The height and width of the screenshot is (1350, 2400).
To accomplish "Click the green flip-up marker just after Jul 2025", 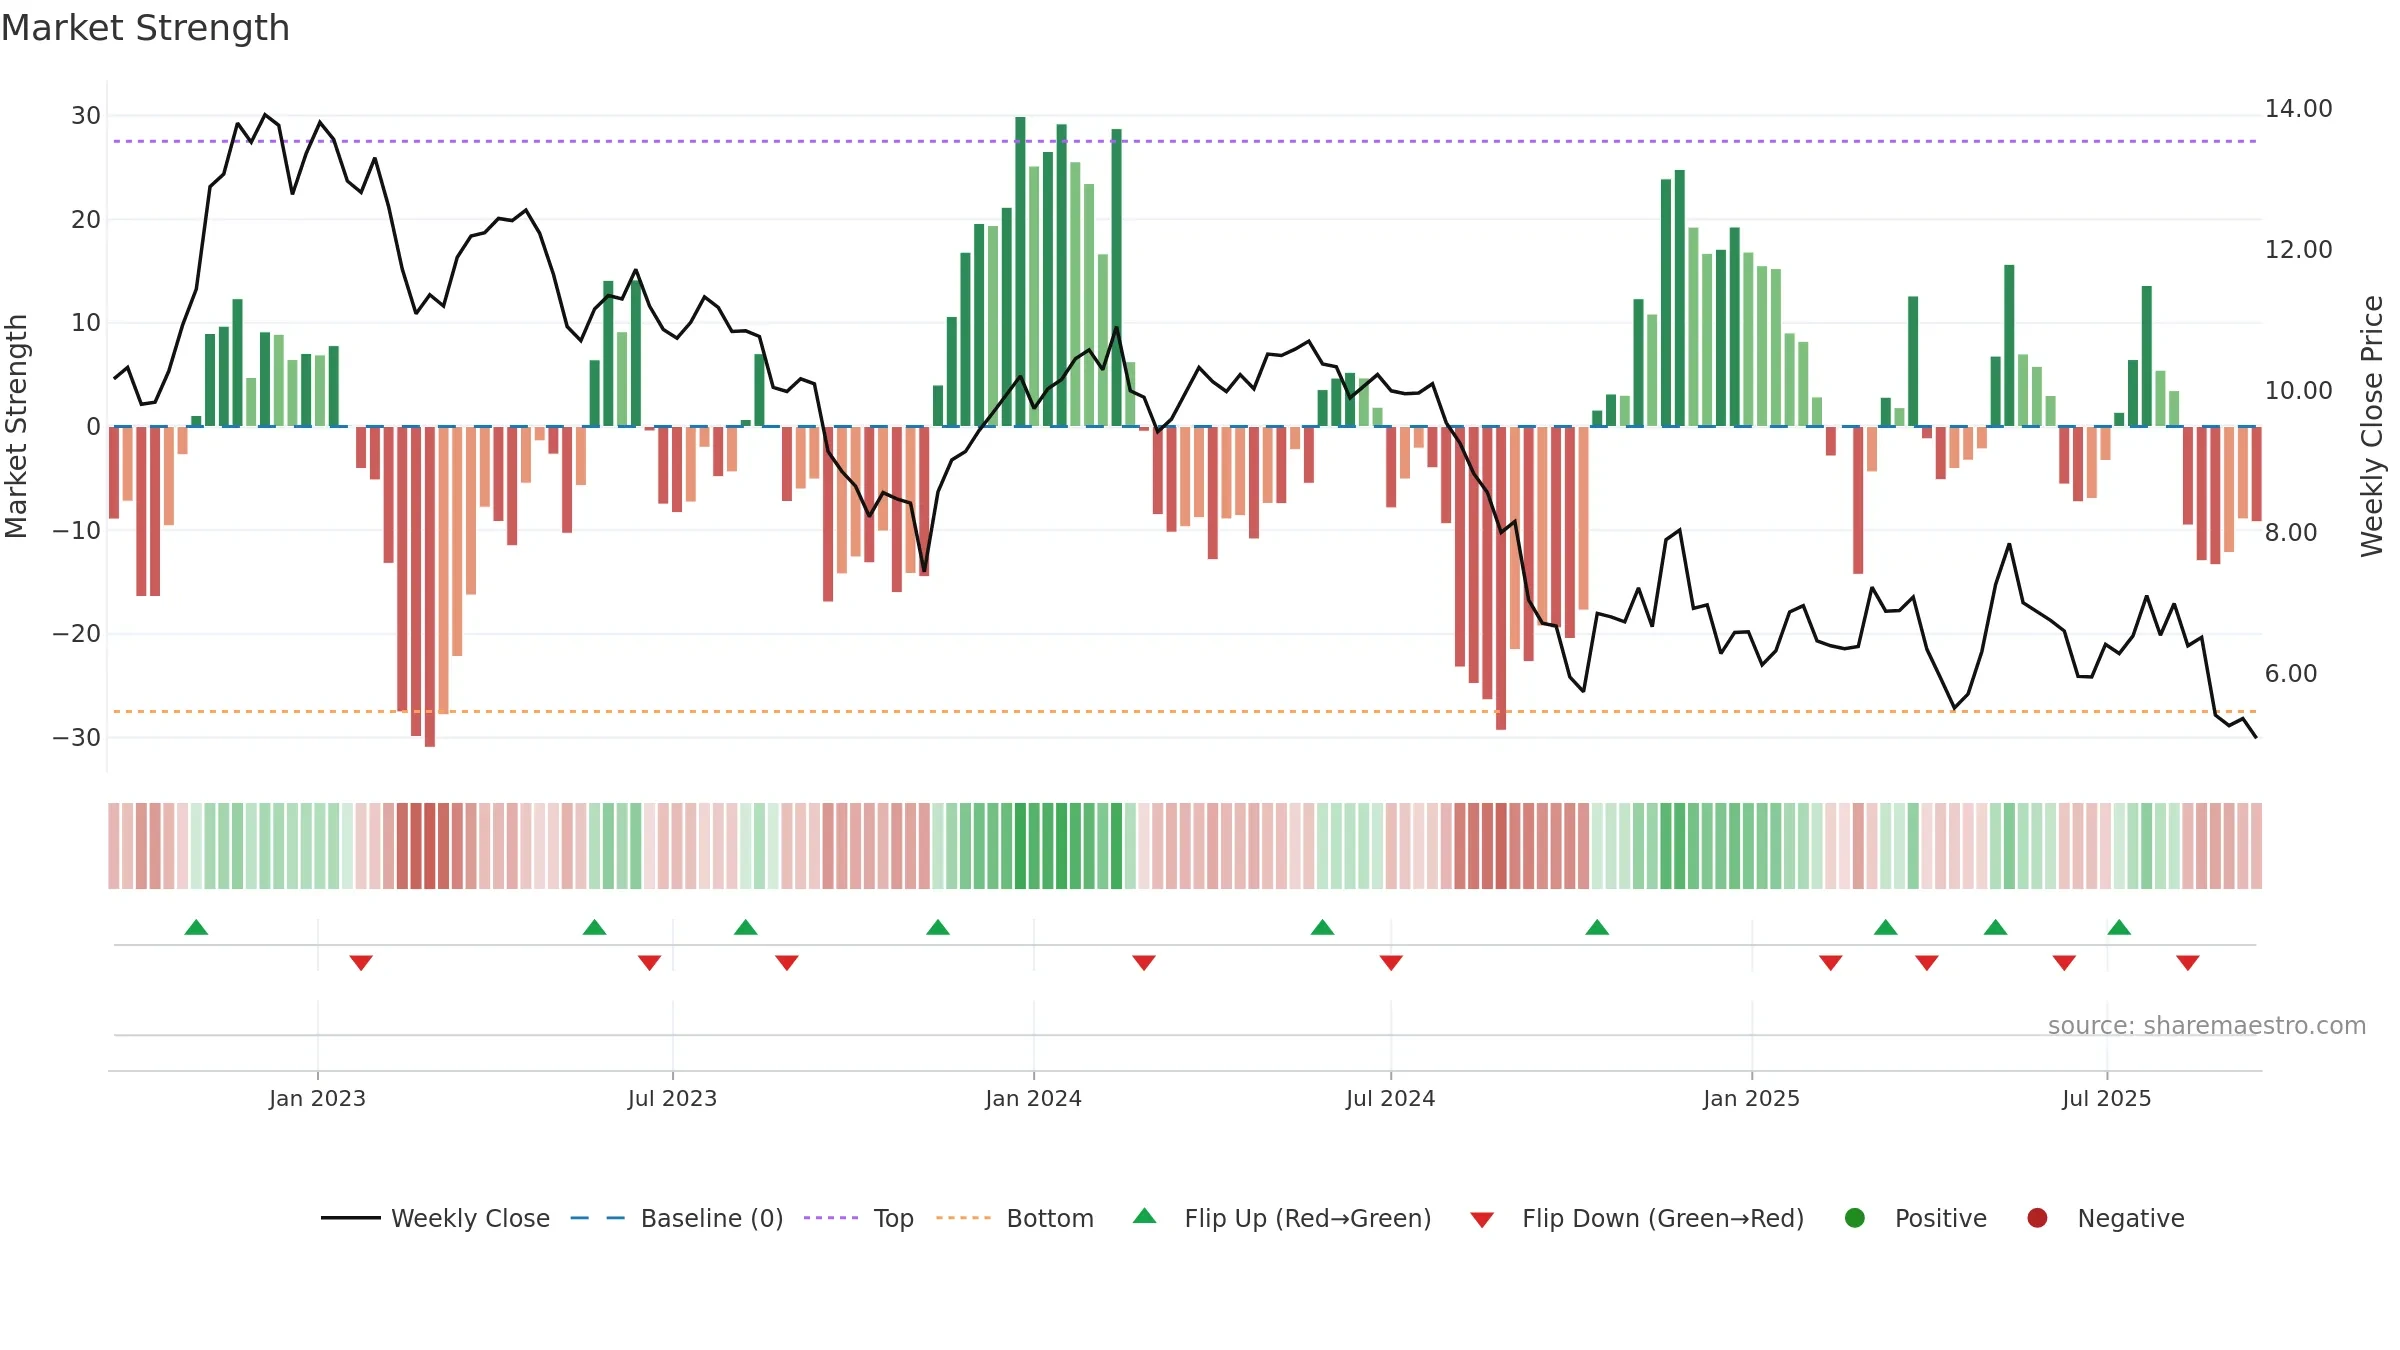I will [x=2119, y=927].
